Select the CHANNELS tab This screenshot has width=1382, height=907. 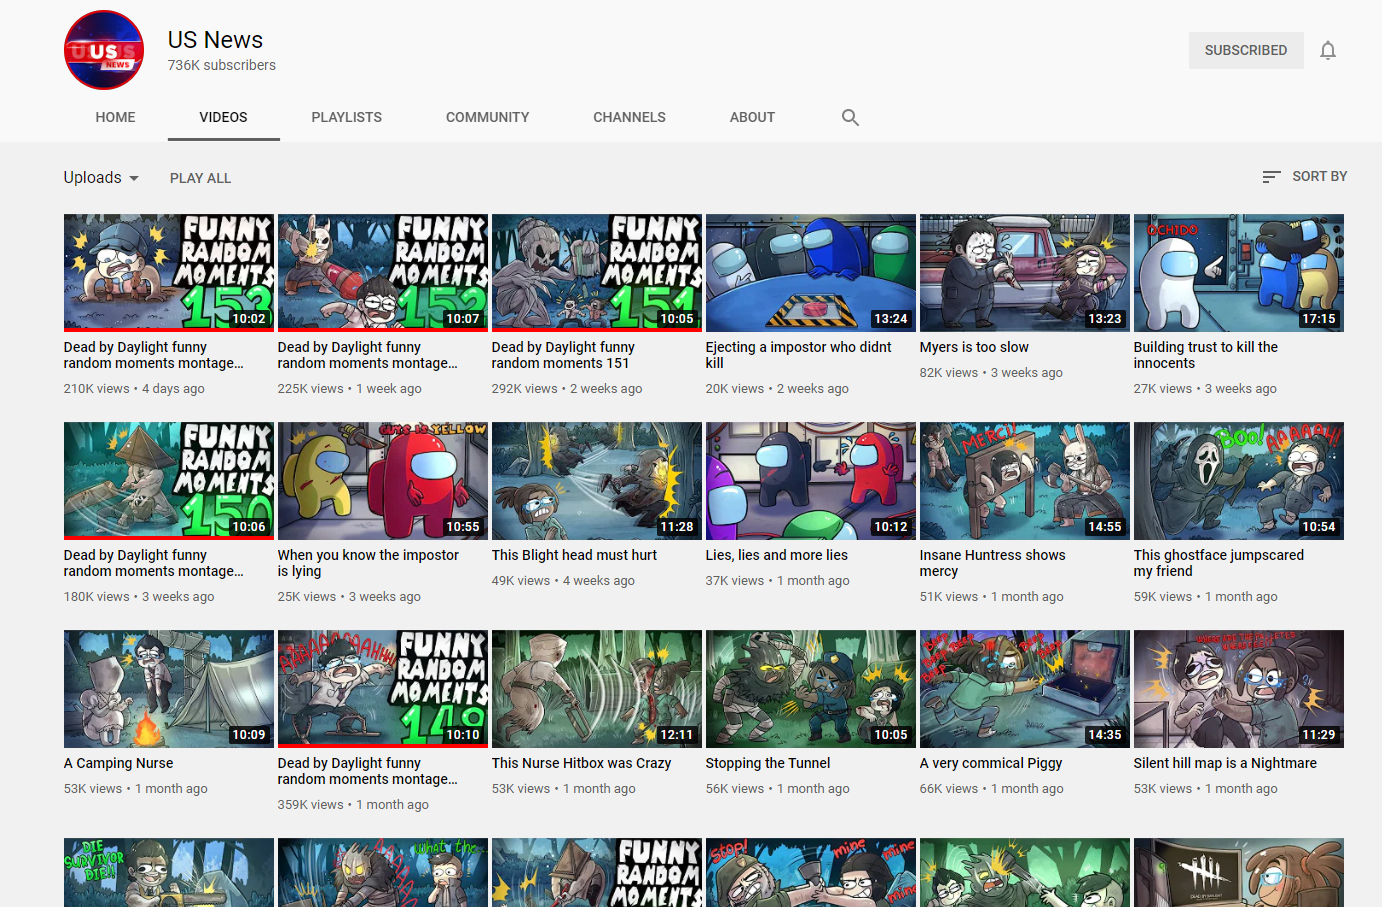coord(629,117)
